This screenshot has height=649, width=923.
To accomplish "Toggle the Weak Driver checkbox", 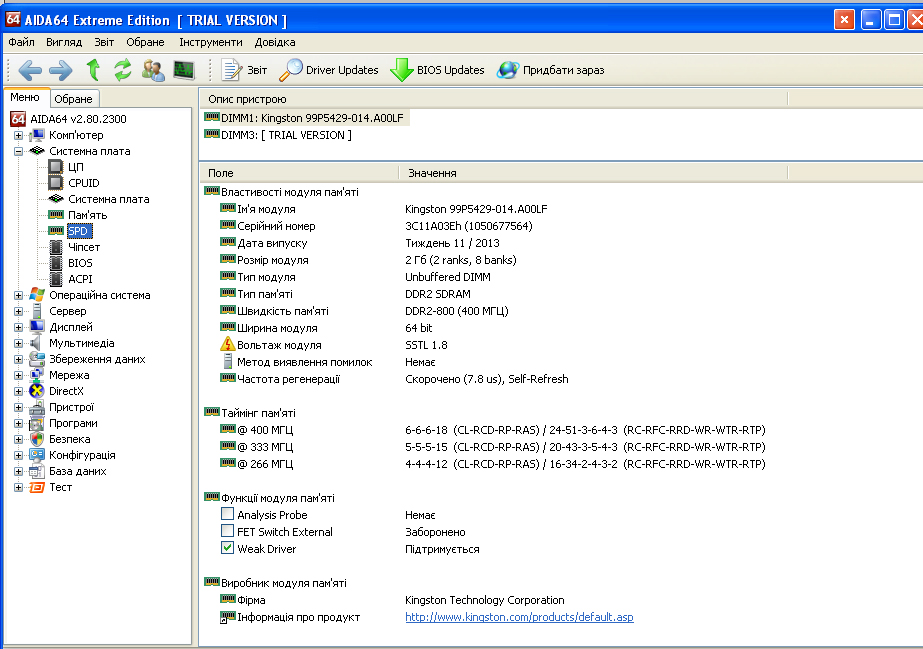I will pos(227,548).
